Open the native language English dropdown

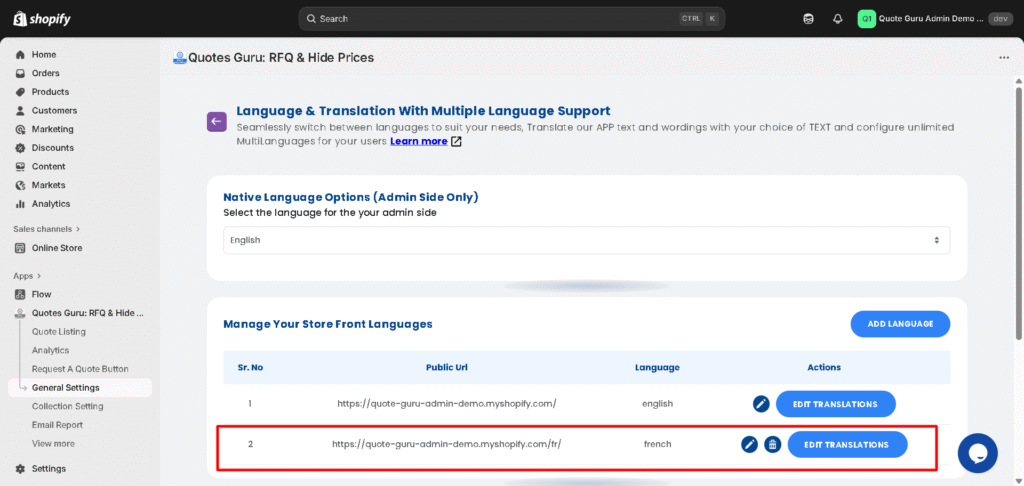(586, 240)
